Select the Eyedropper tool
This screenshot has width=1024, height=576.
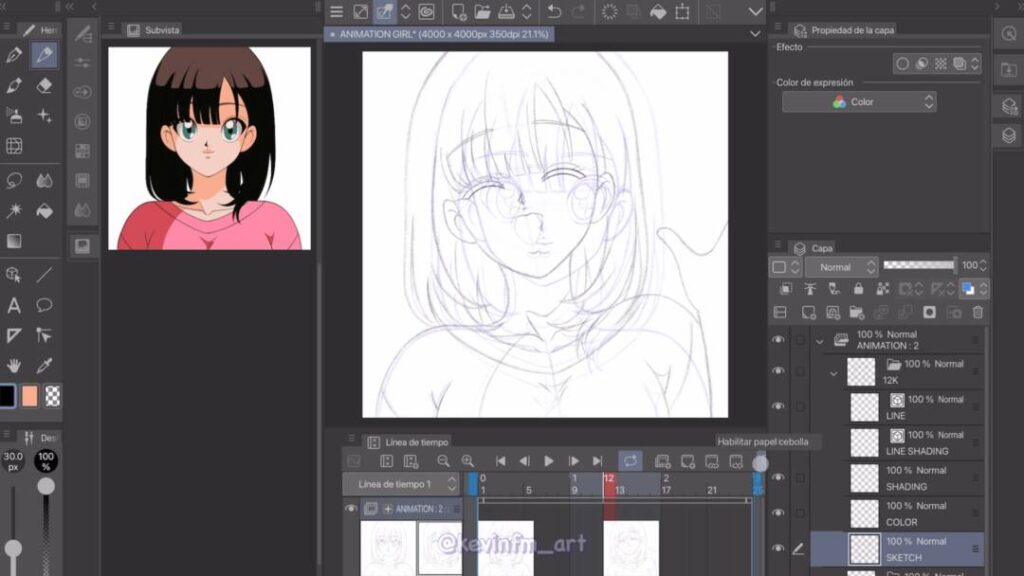click(44, 365)
